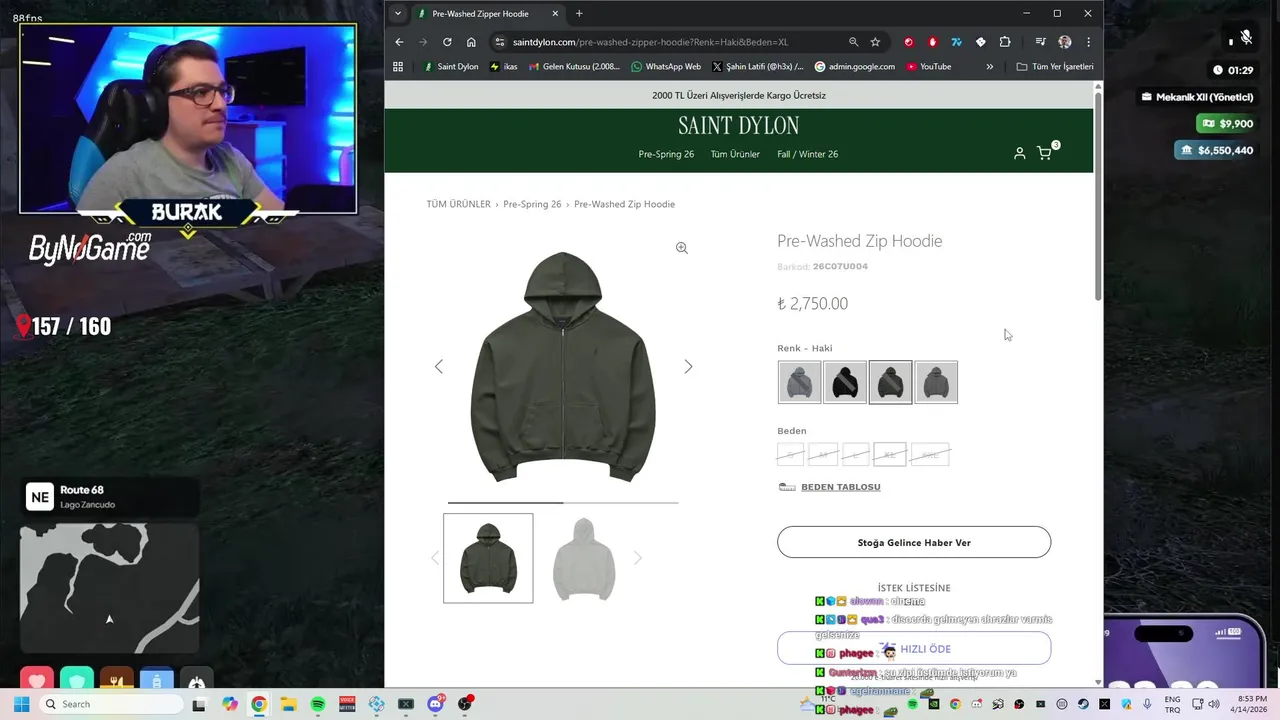Open WhatsApp Web bookmark
This screenshot has height=720, width=1280.
(x=666, y=67)
